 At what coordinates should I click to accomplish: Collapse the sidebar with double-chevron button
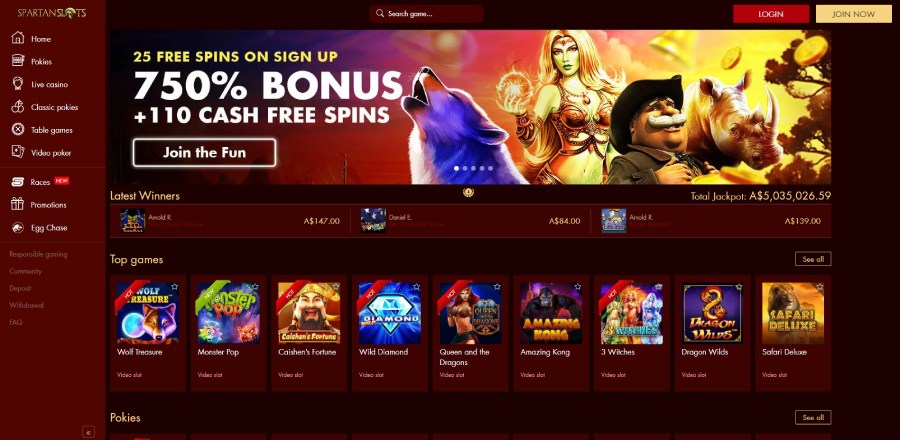click(88, 432)
